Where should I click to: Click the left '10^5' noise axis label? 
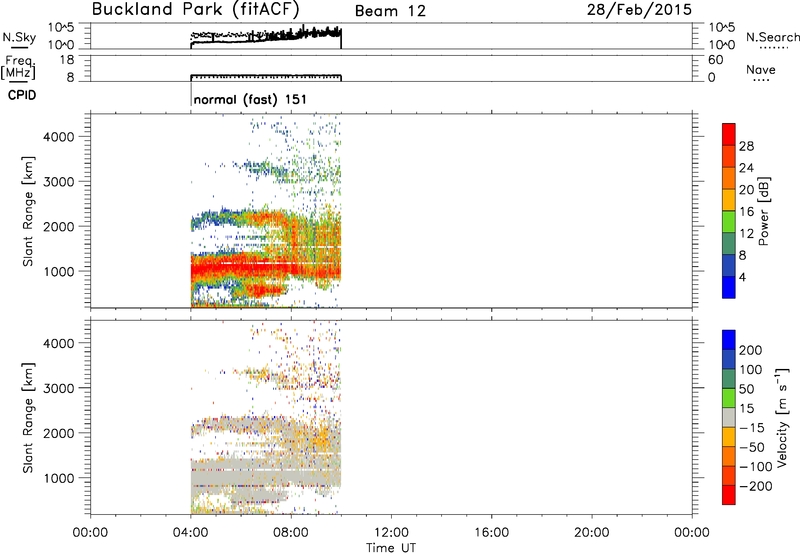pyautogui.click(x=61, y=28)
